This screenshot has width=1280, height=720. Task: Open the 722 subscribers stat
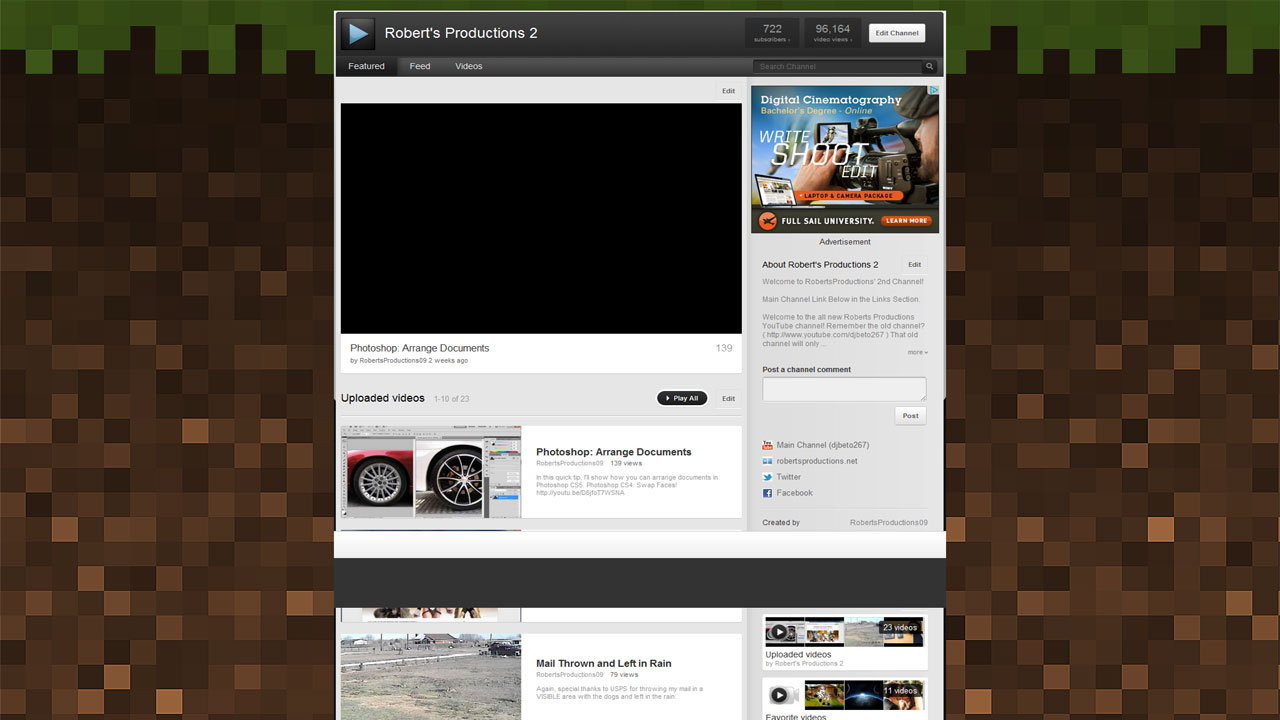coord(772,33)
